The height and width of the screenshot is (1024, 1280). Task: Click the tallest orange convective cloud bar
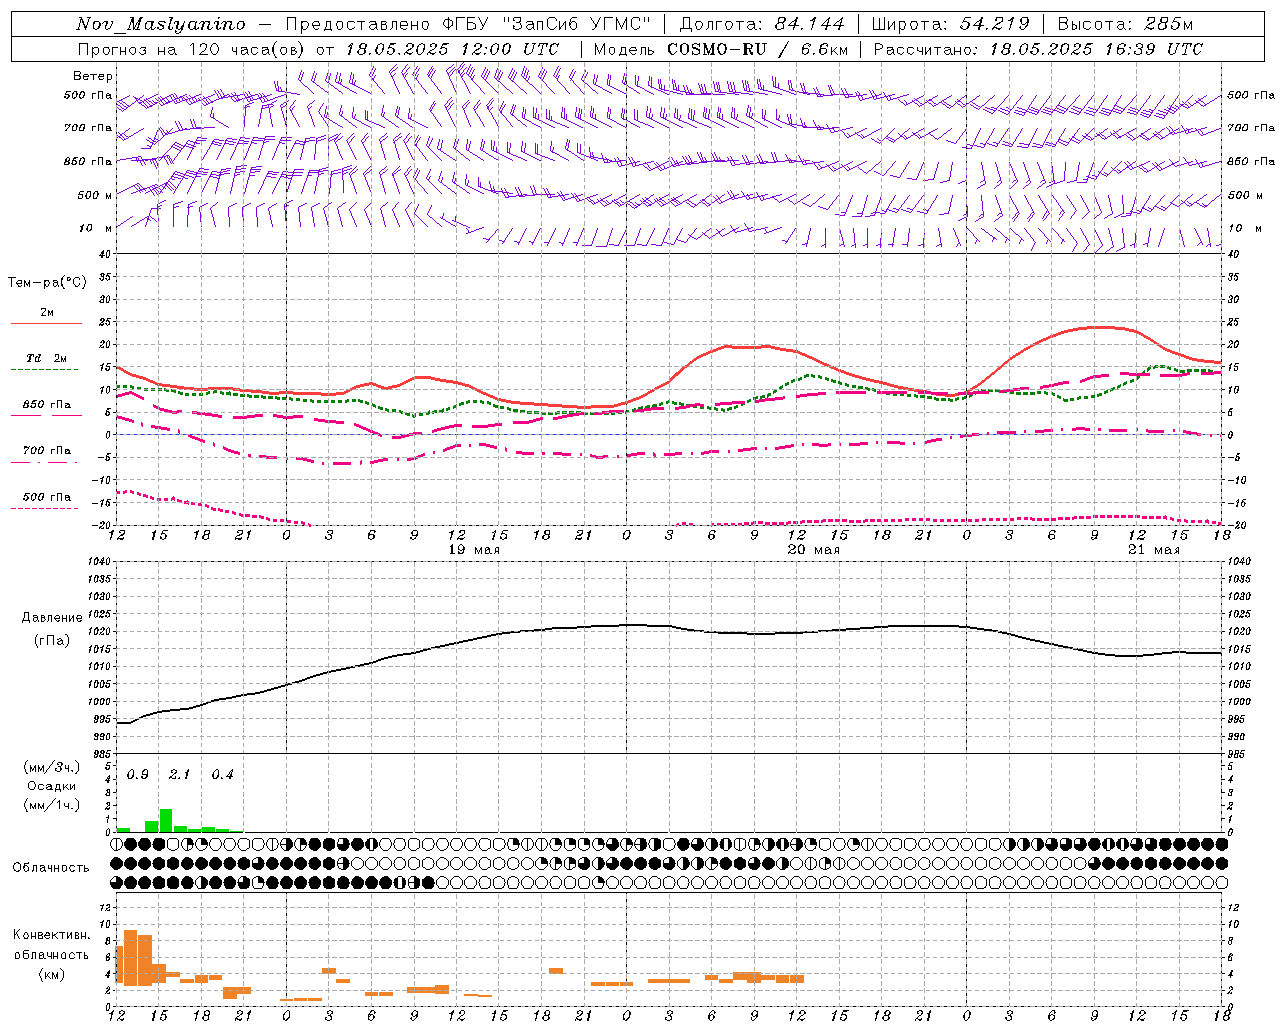pyautogui.click(x=130, y=958)
